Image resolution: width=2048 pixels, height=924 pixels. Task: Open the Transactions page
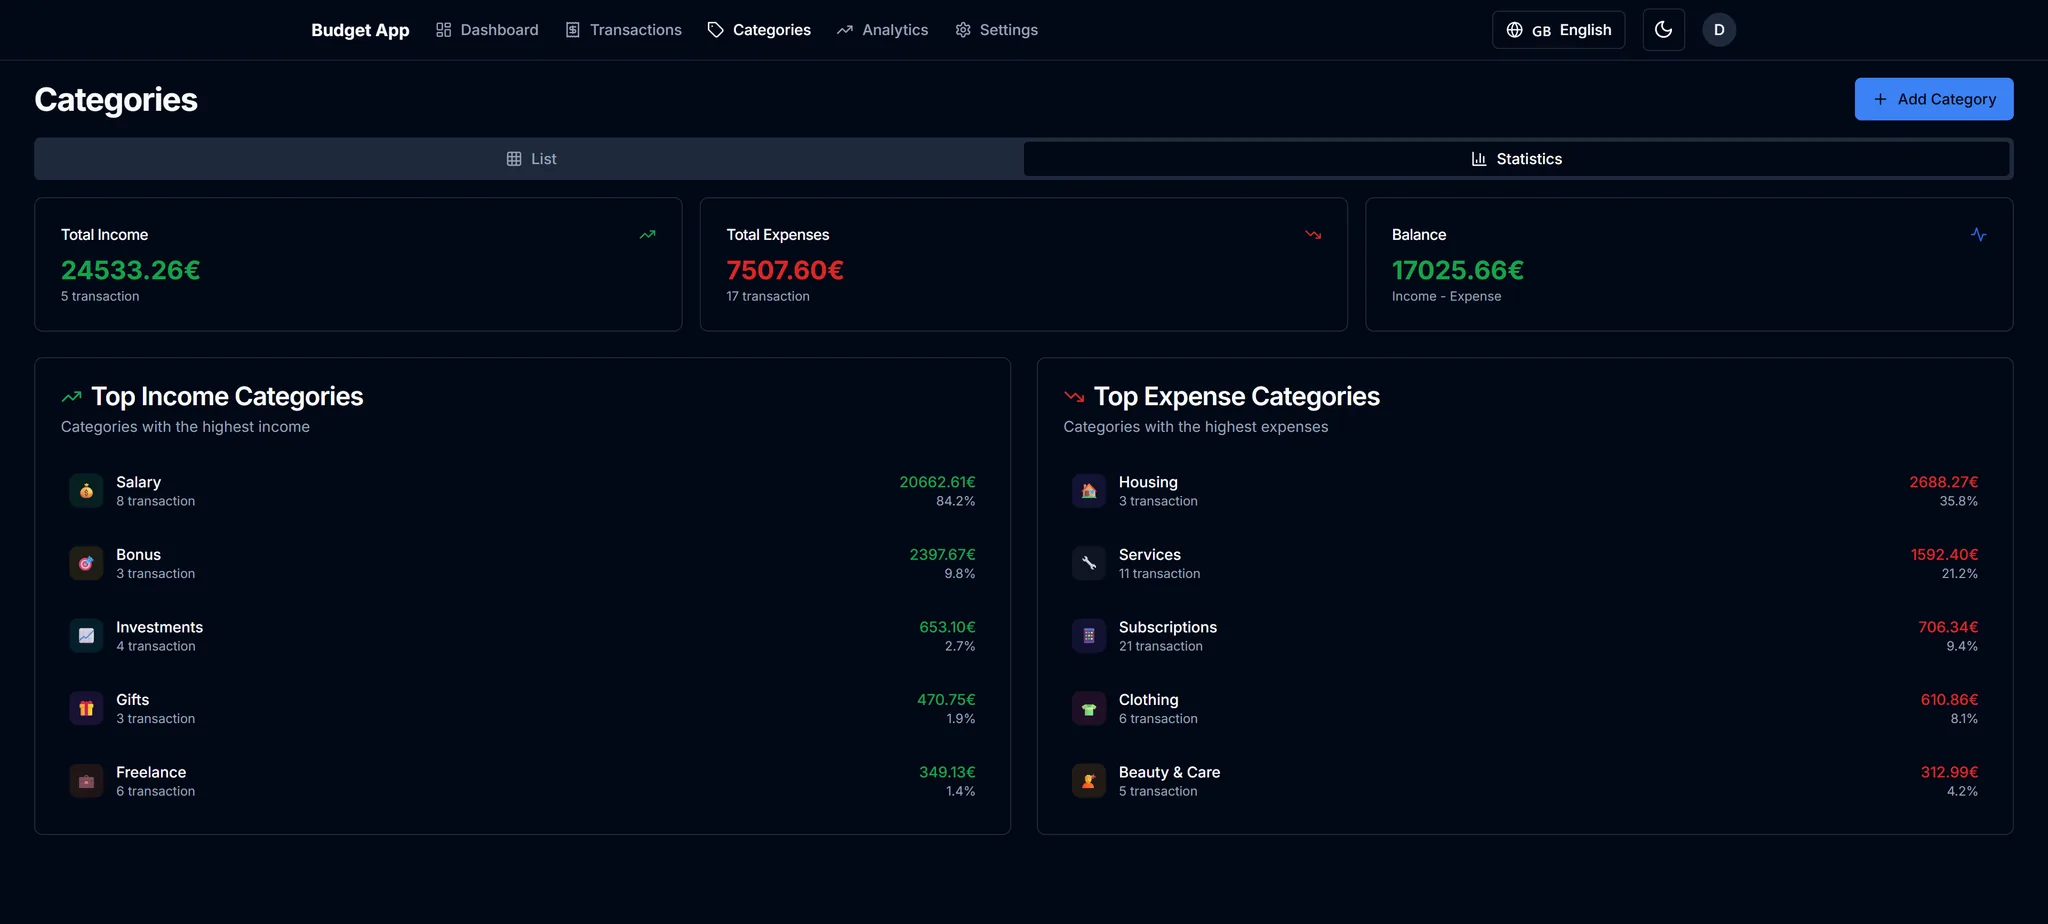[x=623, y=30]
